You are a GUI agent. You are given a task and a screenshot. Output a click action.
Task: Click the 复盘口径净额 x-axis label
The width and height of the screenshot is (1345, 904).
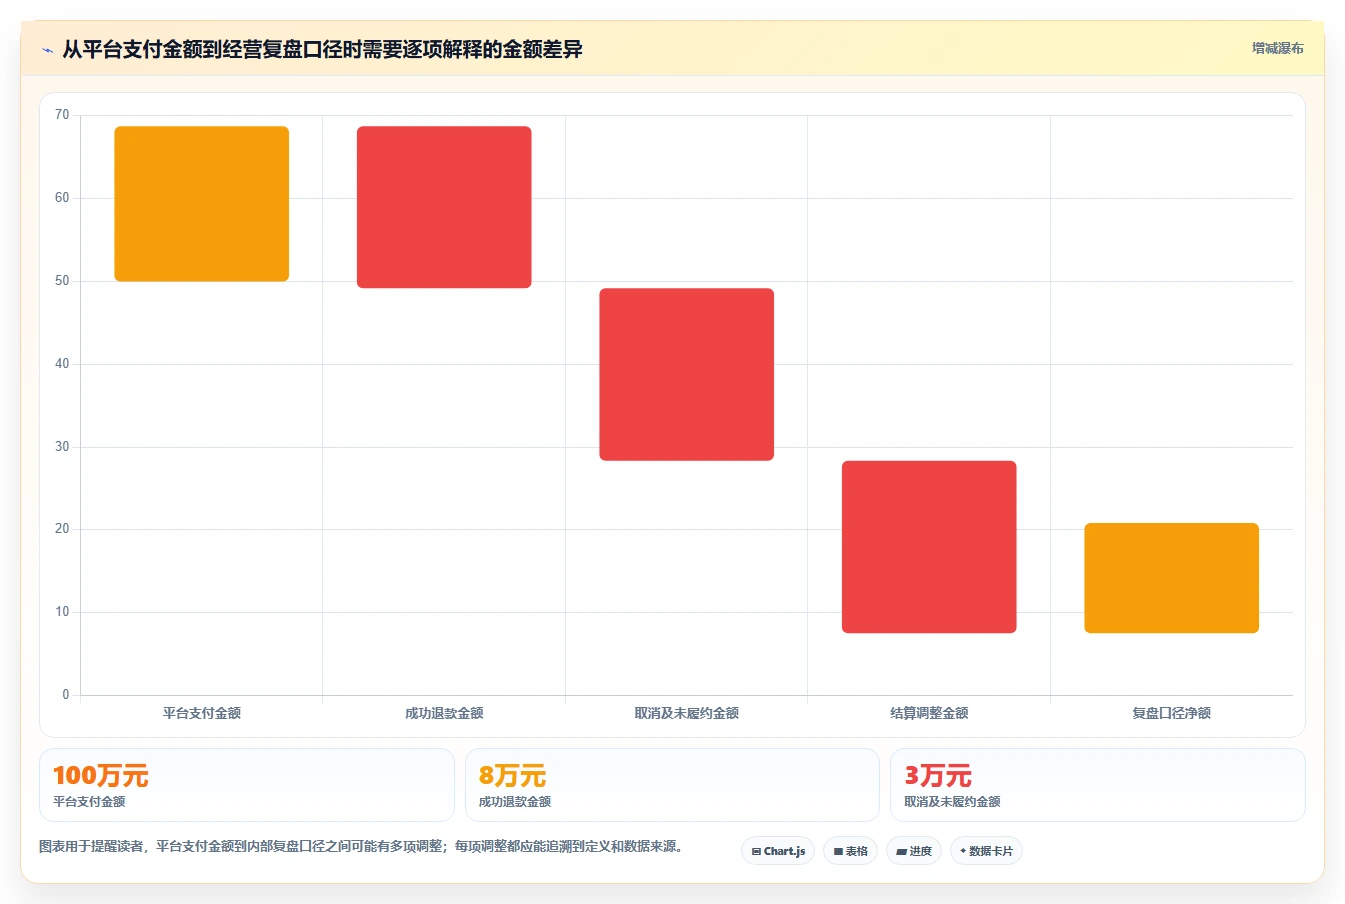1172,713
